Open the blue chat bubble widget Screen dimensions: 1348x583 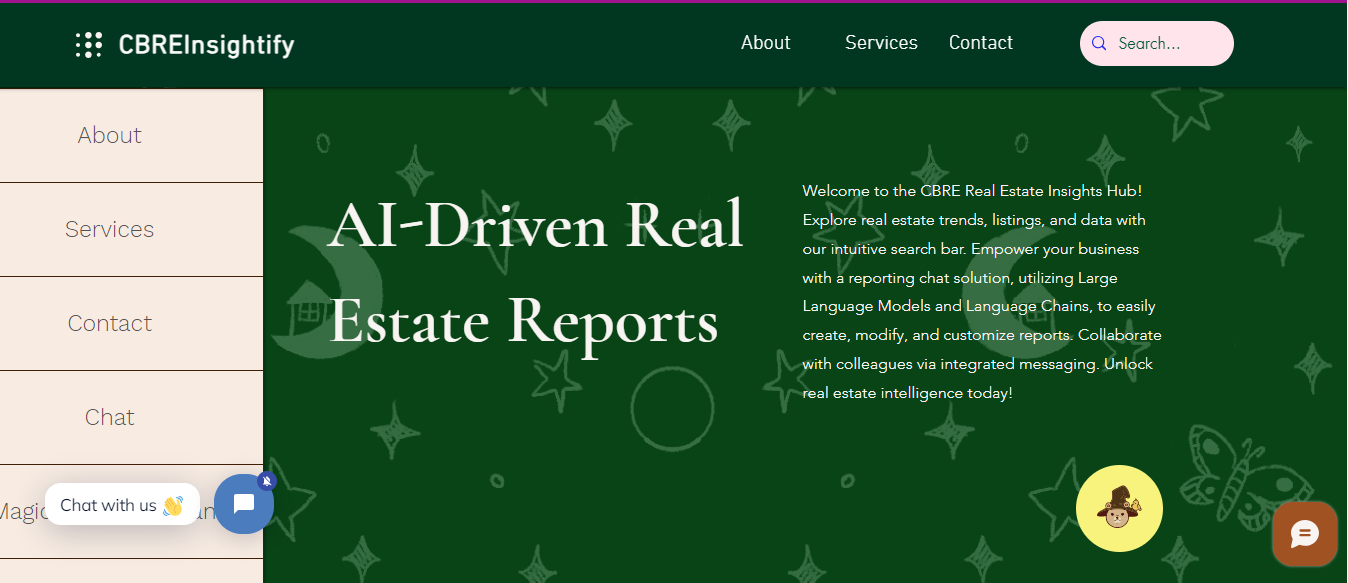[x=243, y=504]
